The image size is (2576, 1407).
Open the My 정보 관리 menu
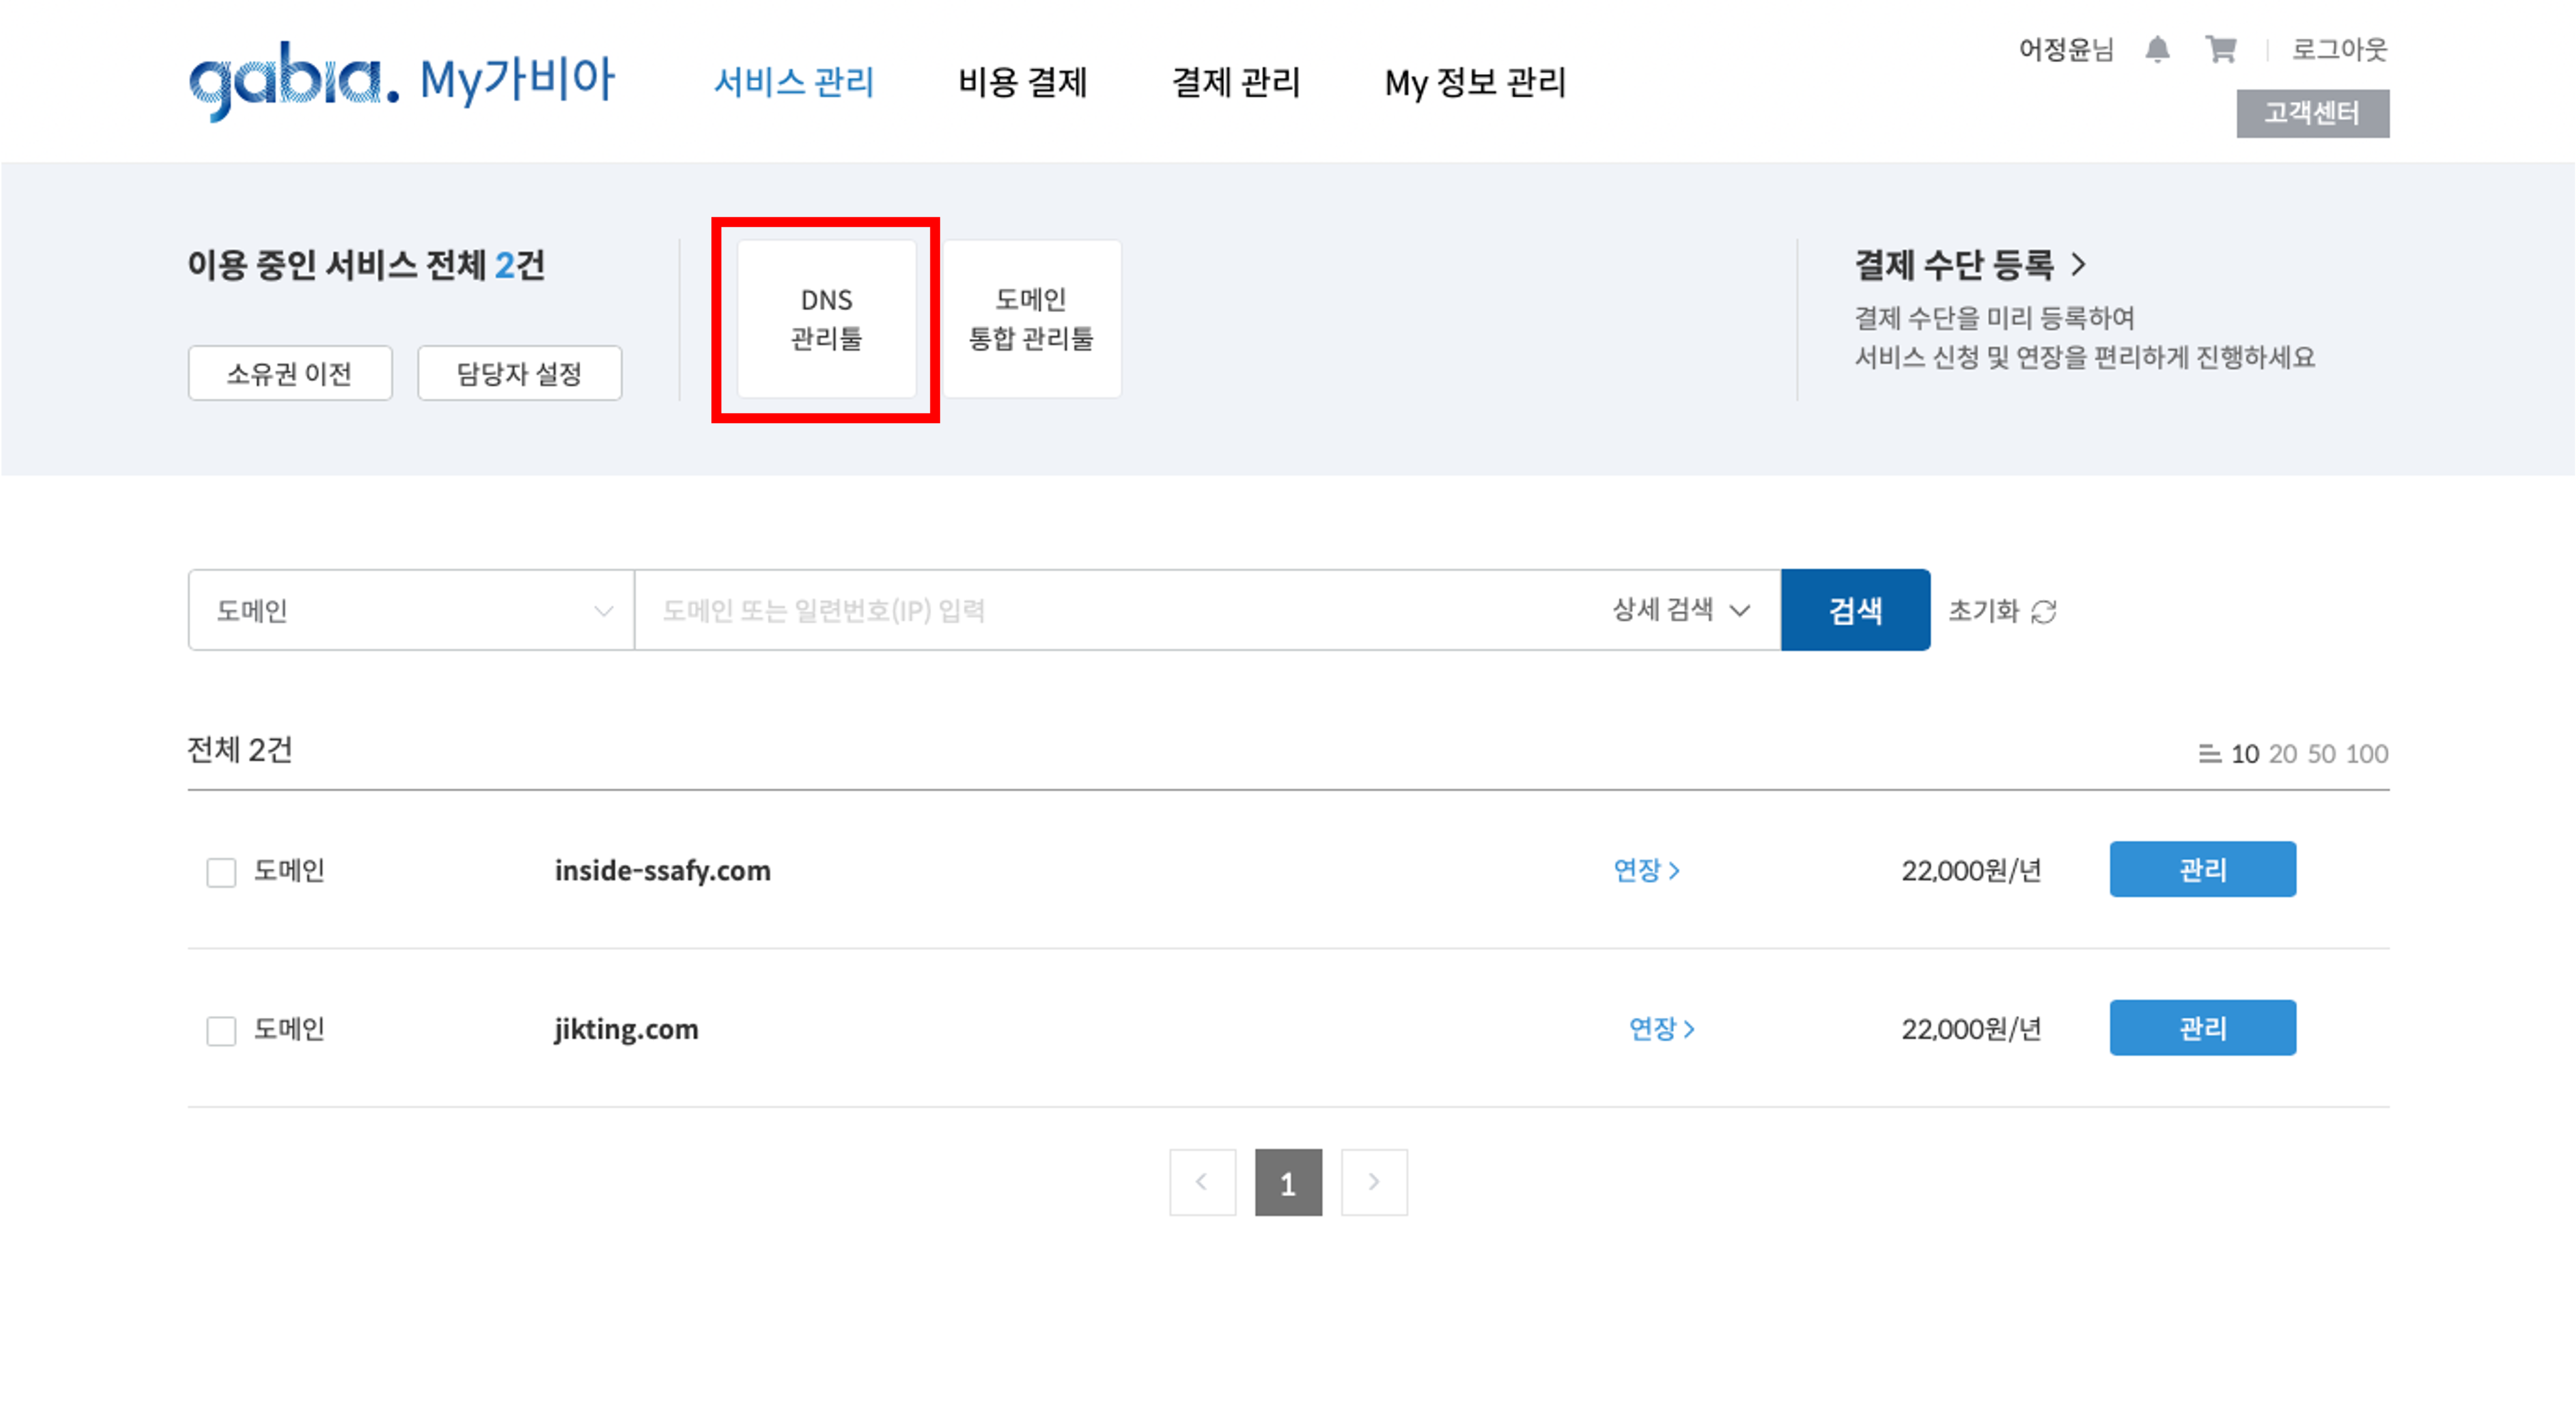(x=1474, y=82)
